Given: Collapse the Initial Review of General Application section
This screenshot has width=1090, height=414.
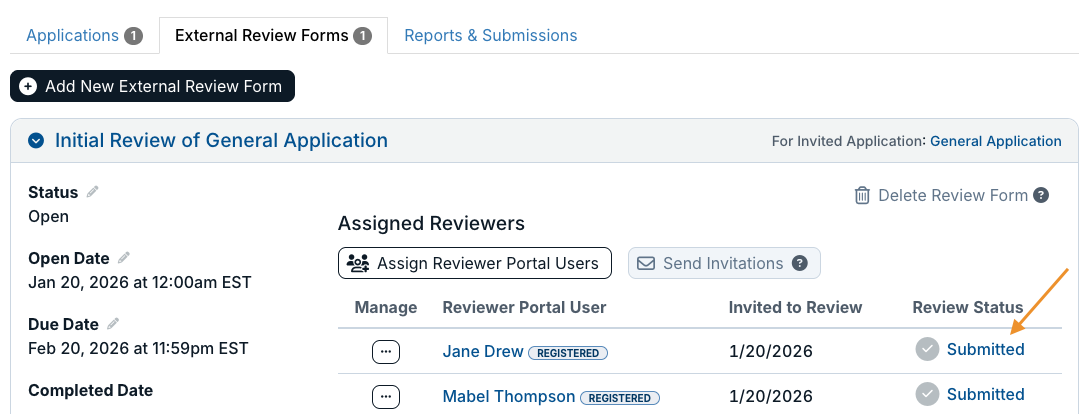Looking at the screenshot, I should [x=35, y=141].
